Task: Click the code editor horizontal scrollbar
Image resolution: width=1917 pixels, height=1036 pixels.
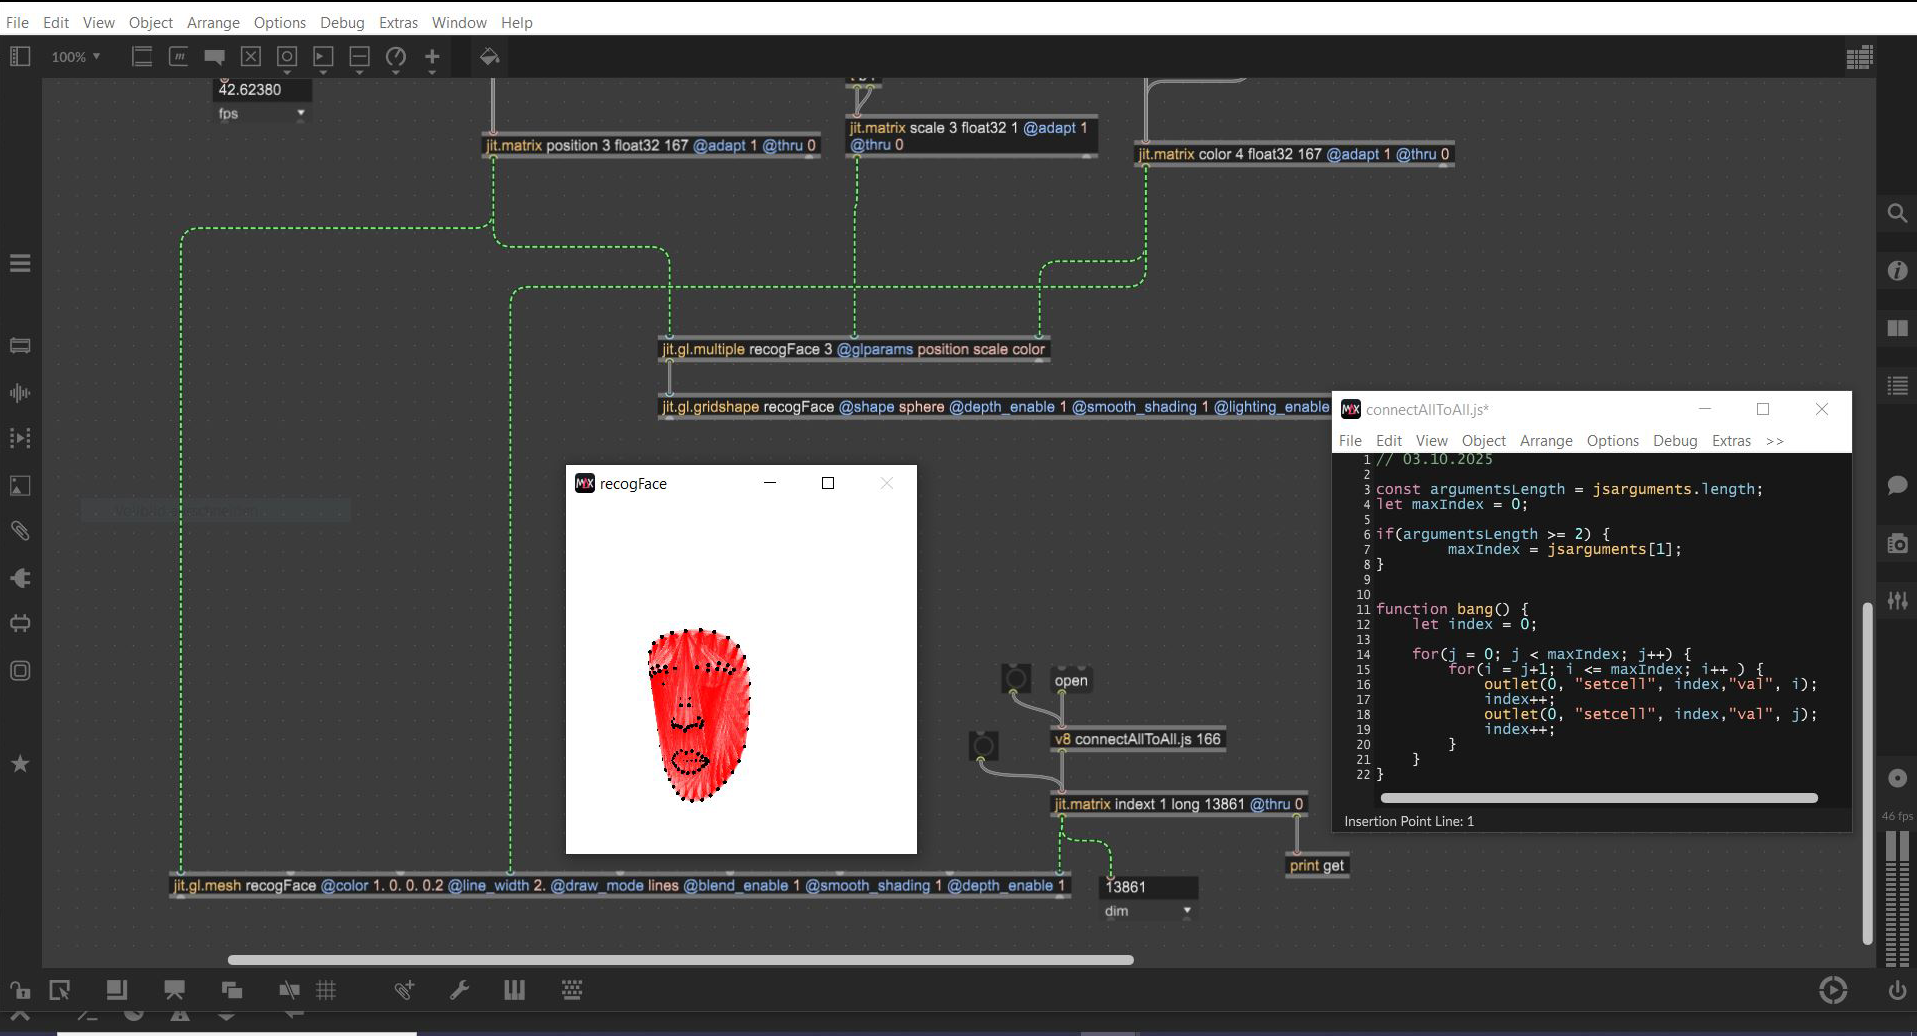Action: pos(1598,798)
